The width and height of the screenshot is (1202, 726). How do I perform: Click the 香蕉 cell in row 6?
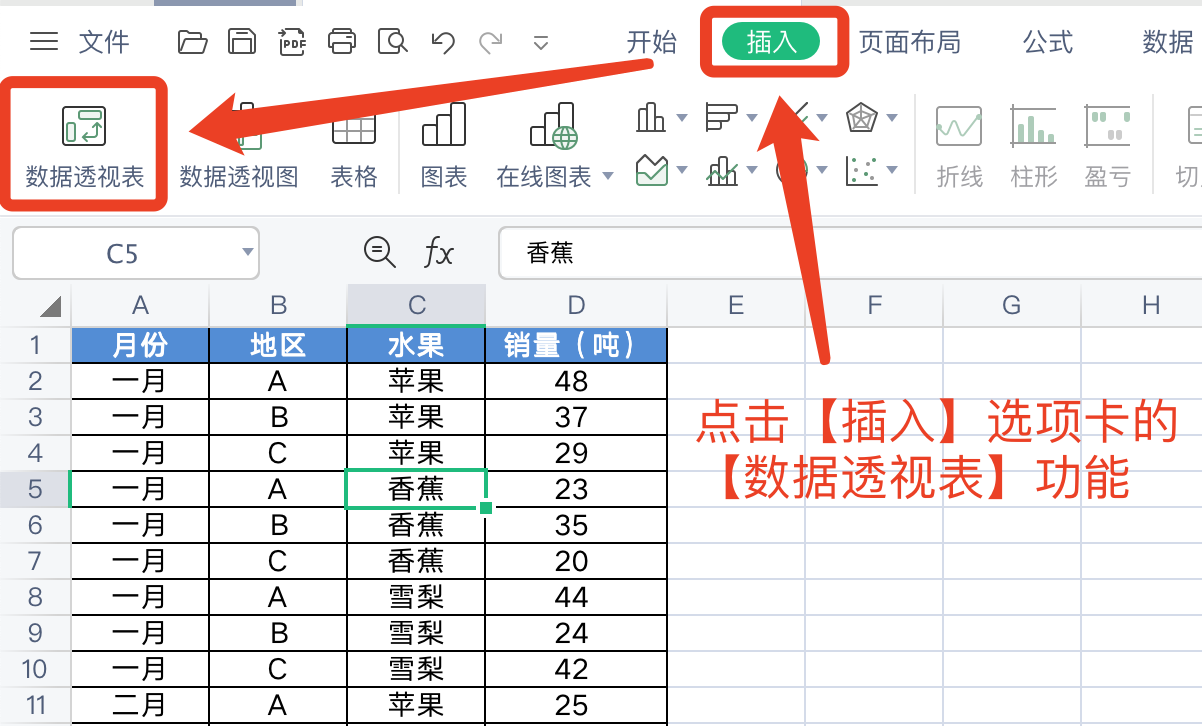tap(416, 525)
